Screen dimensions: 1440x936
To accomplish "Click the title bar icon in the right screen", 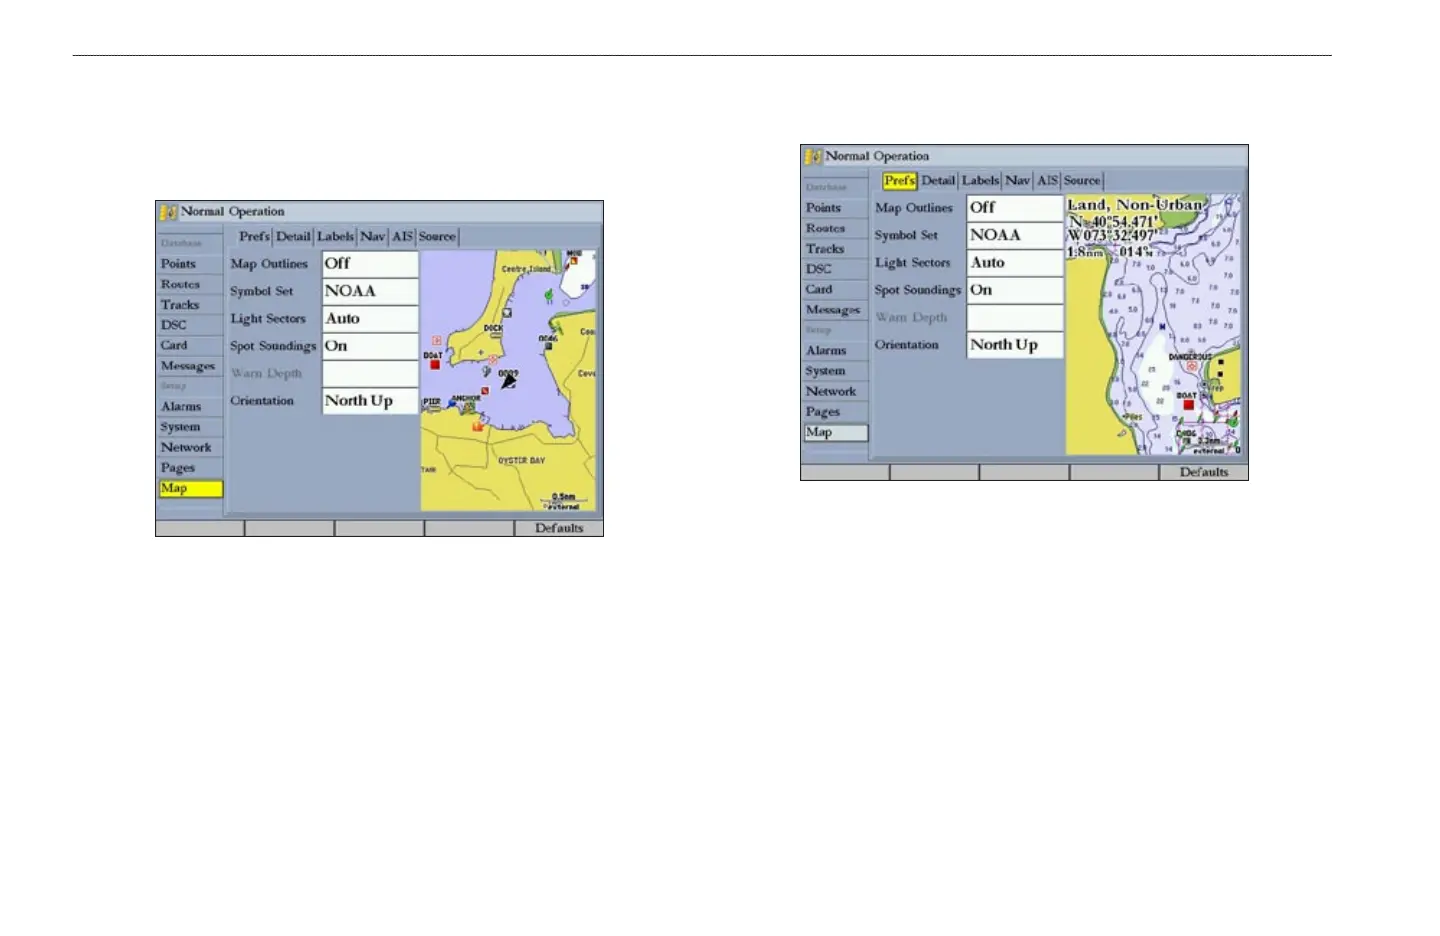I will pos(813,156).
